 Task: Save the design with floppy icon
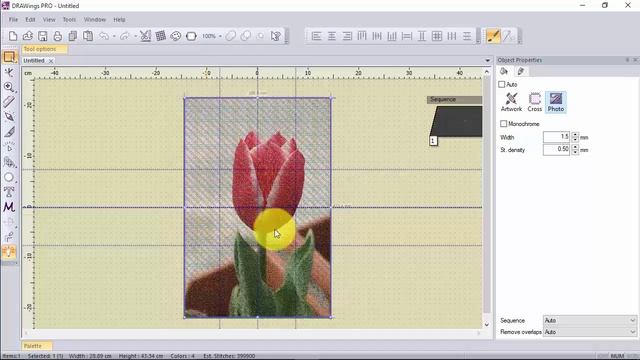pos(42,36)
